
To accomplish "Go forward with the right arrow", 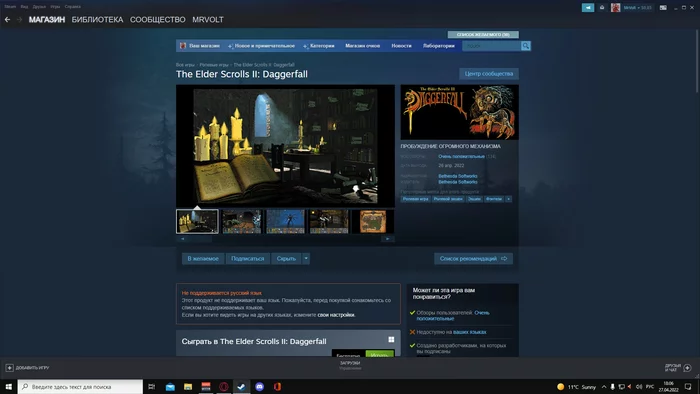I will coord(19,20).
